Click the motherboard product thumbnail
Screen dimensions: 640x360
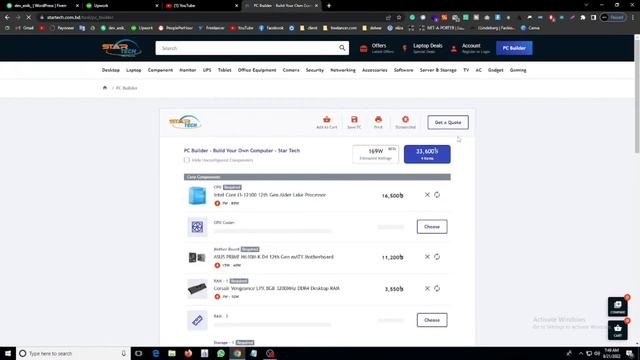tap(197, 258)
